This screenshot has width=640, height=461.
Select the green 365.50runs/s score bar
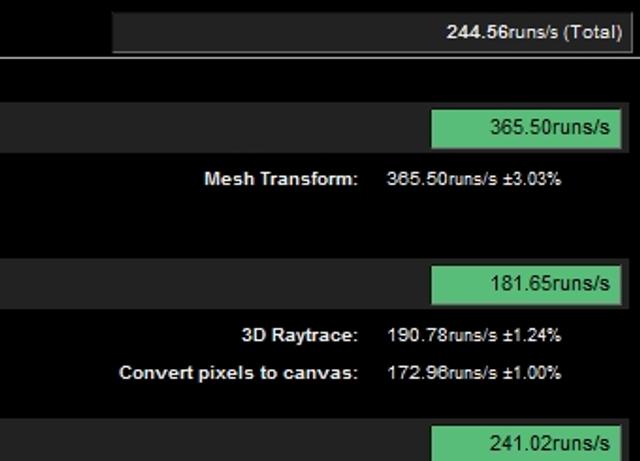527,128
